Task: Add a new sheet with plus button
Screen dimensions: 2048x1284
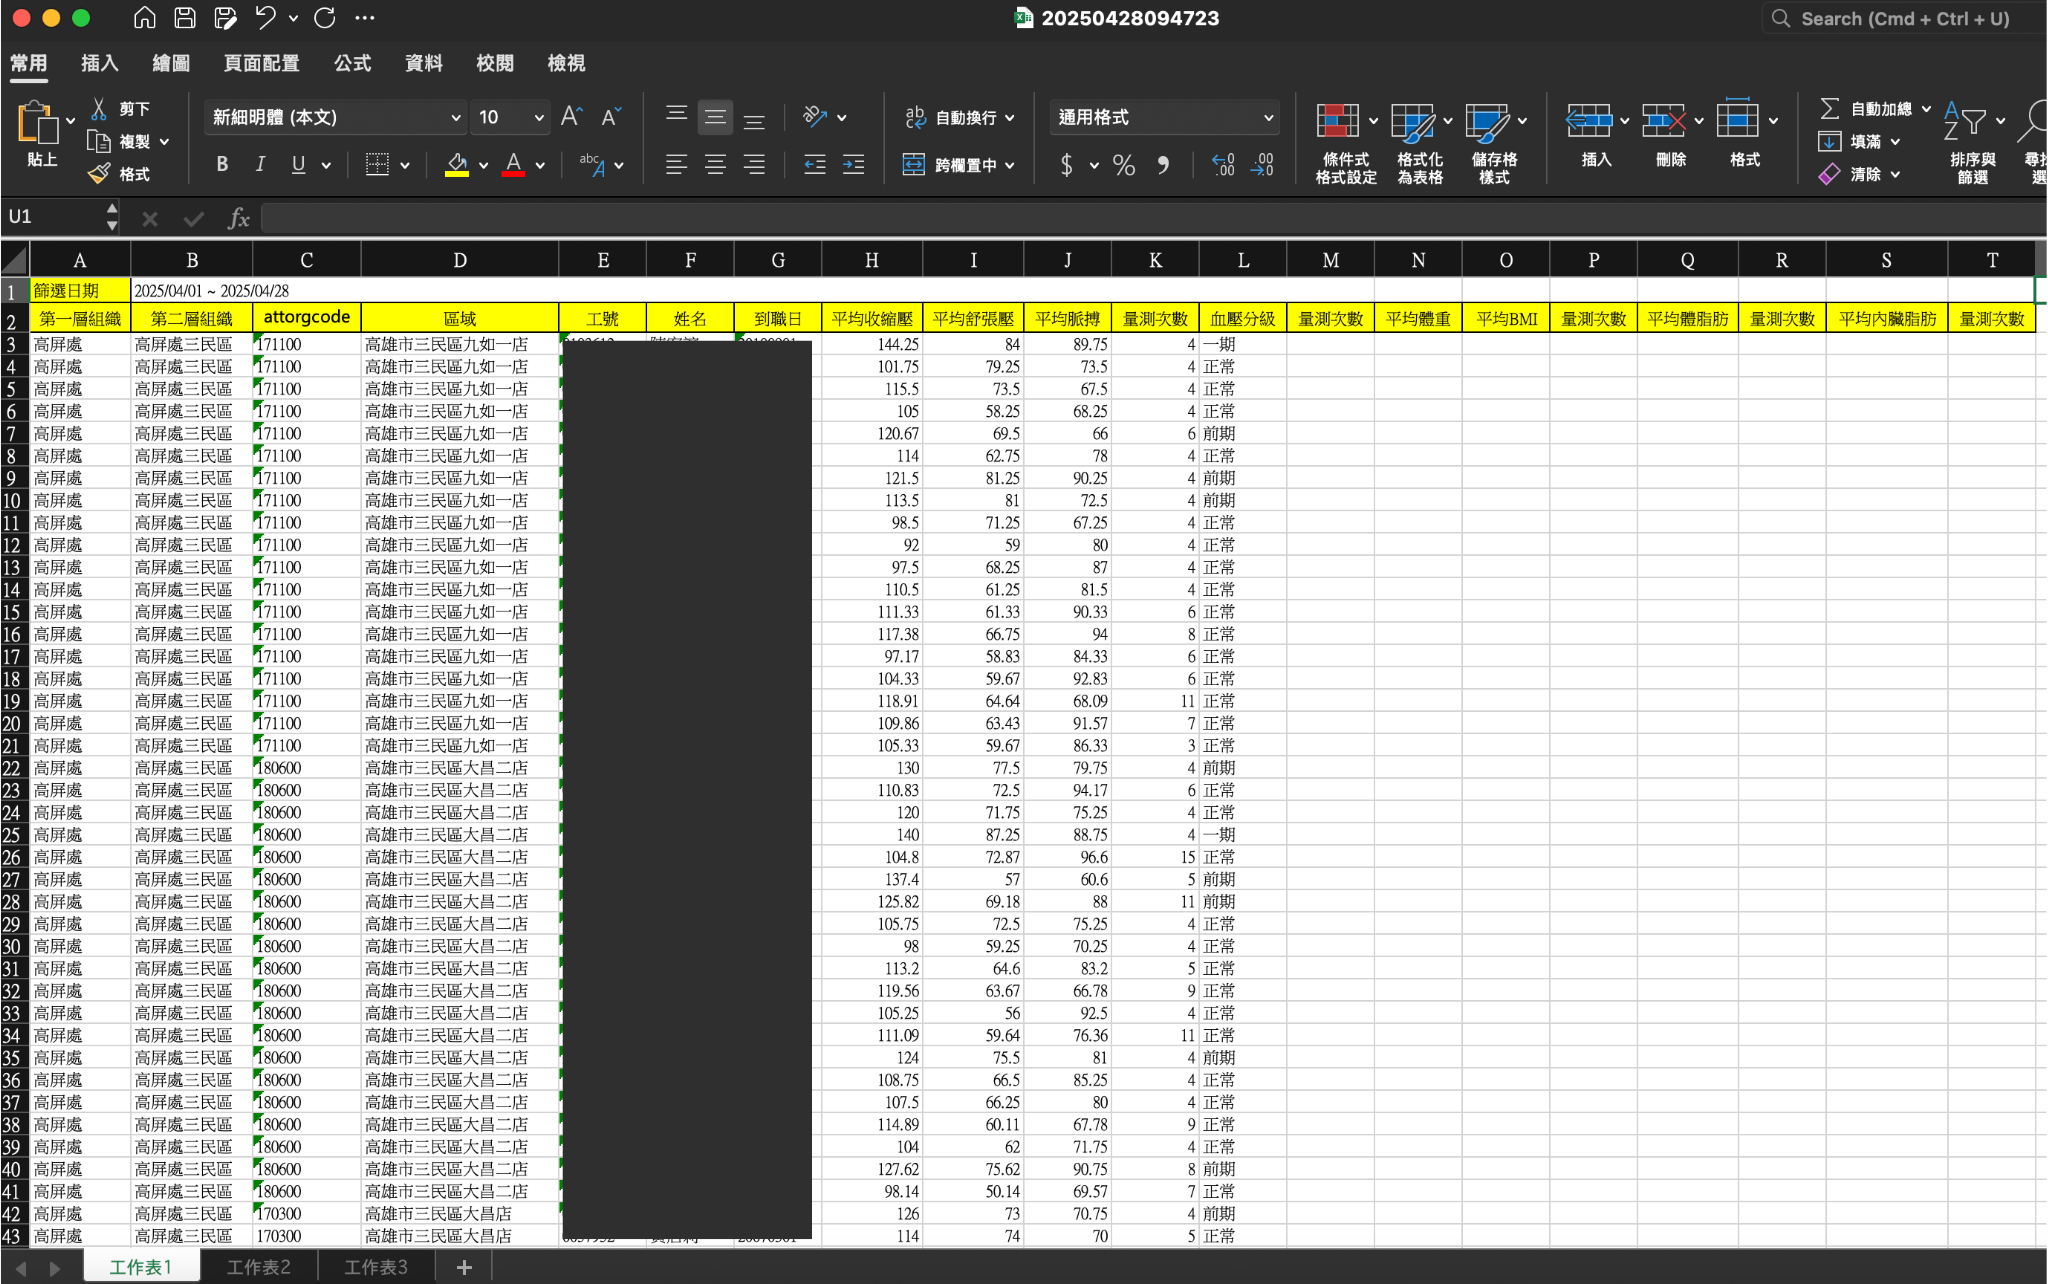Action: tap(464, 1267)
